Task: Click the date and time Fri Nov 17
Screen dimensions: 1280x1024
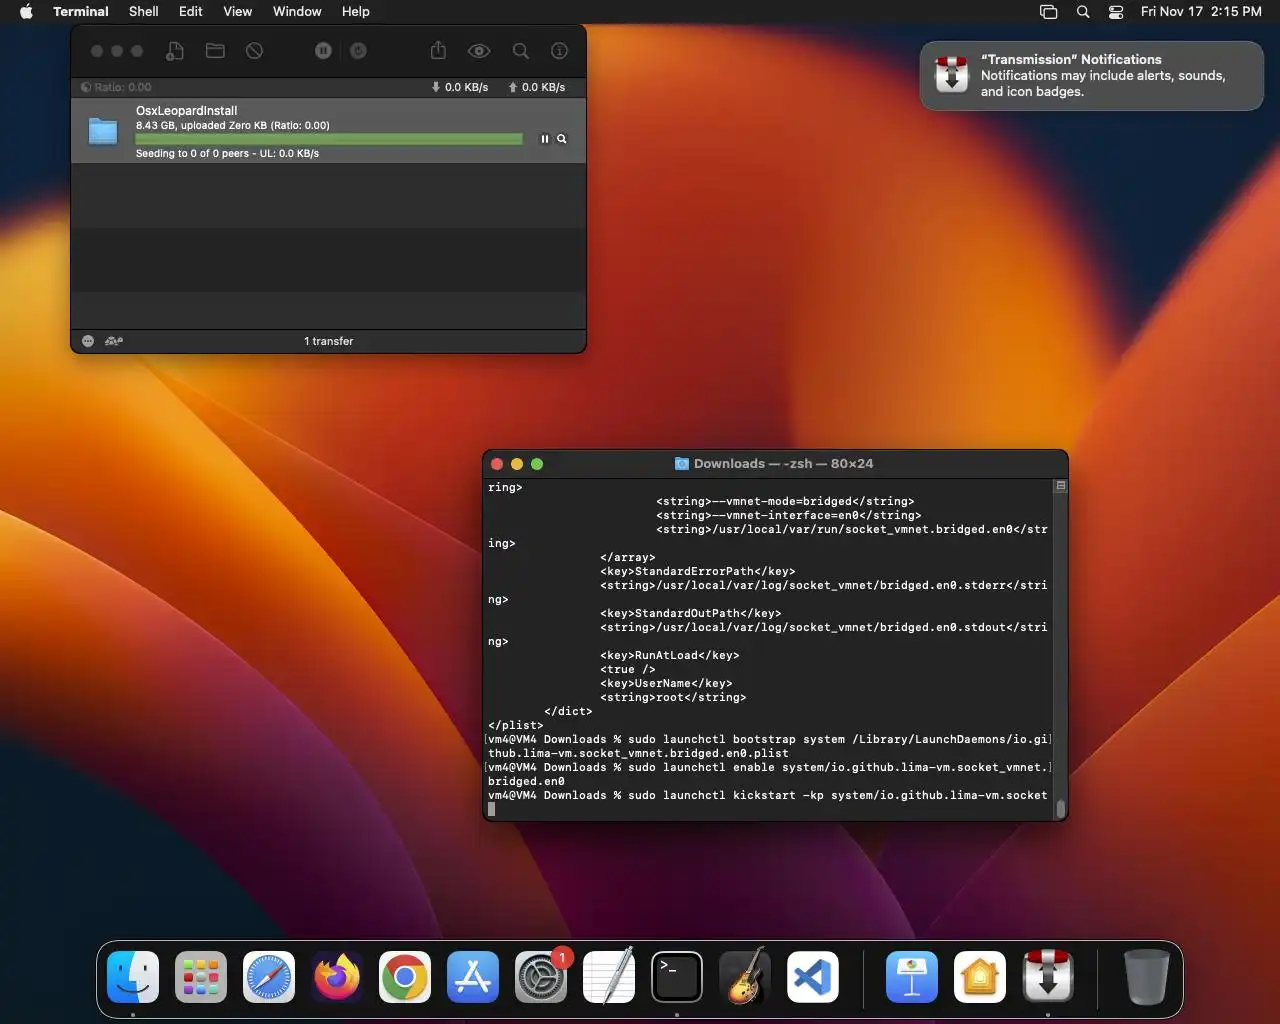Action: (1201, 12)
